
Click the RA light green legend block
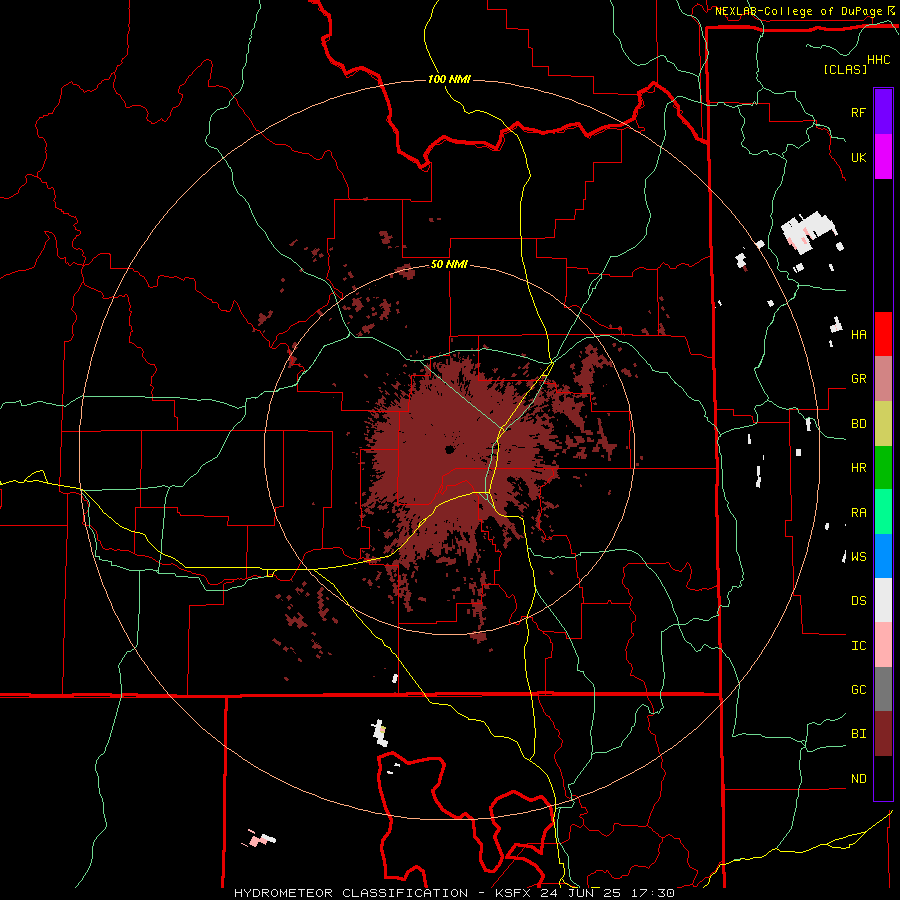(883, 512)
